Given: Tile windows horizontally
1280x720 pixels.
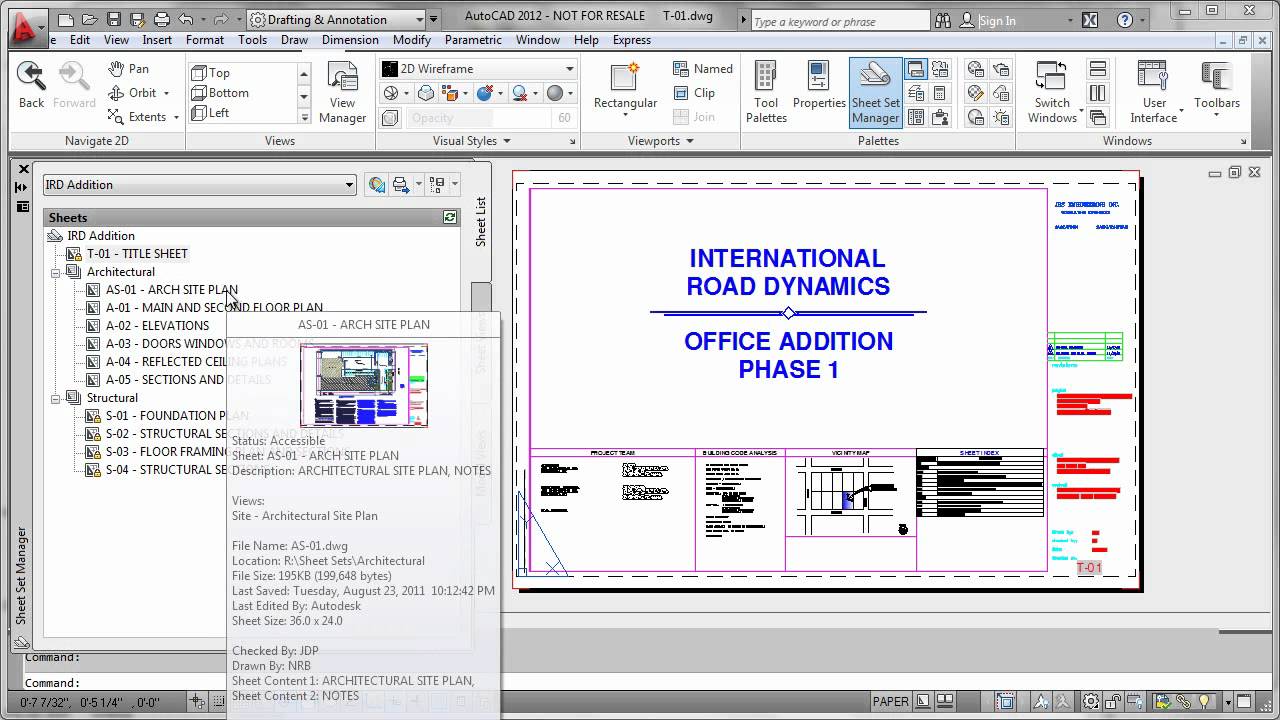Looking at the screenshot, I should coord(1098,69).
